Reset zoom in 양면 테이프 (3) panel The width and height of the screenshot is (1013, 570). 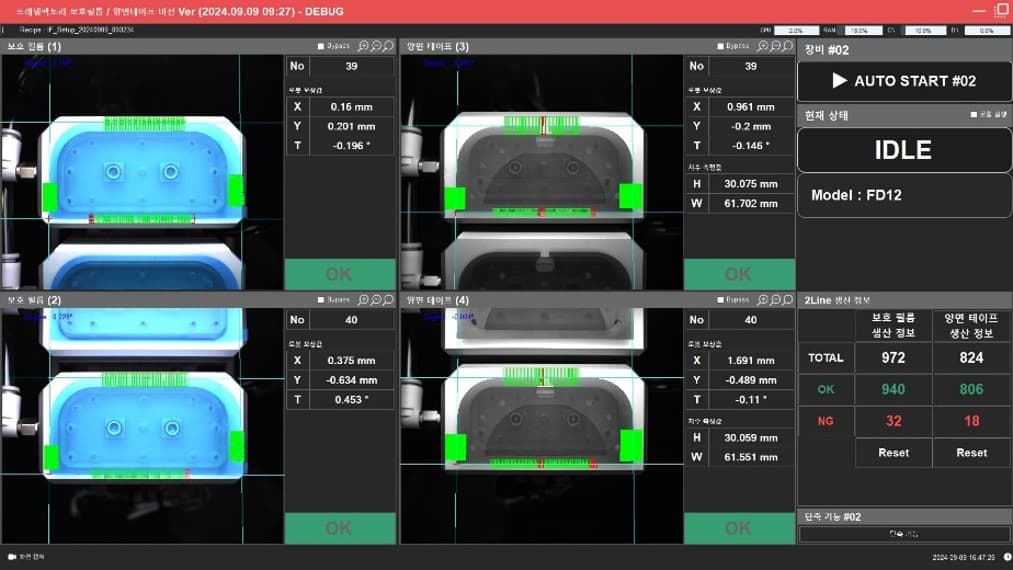click(788, 46)
